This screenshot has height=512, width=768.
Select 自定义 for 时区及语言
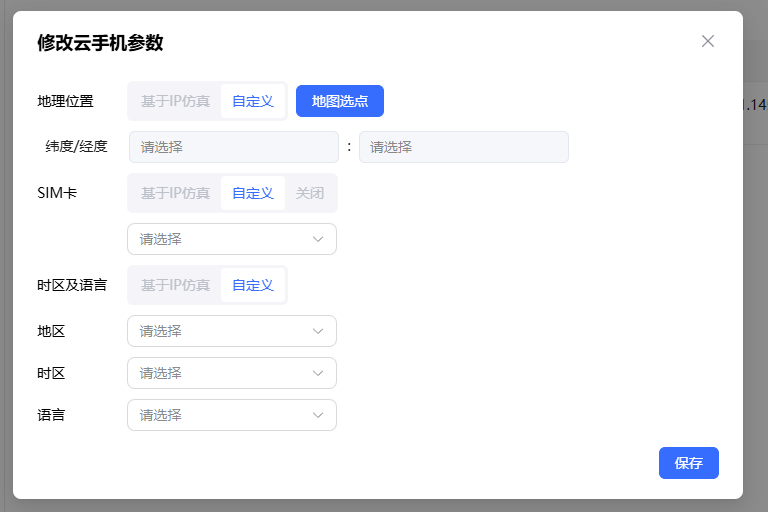tap(253, 285)
